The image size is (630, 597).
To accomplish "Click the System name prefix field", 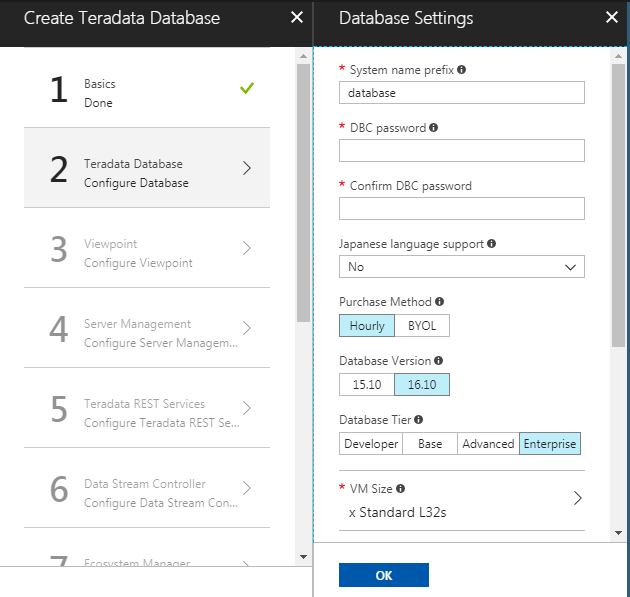I will tap(462, 93).
